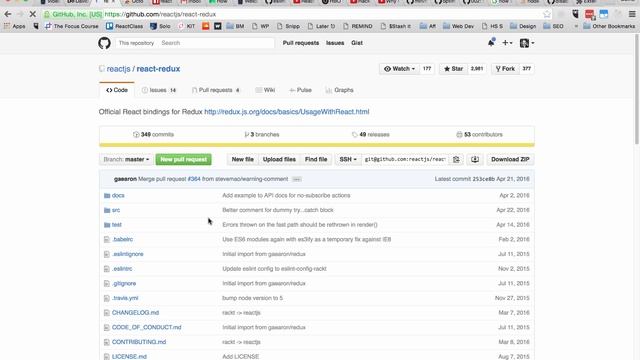Open the .gitignore file
Screen dimensions: 640x360
tap(124, 284)
